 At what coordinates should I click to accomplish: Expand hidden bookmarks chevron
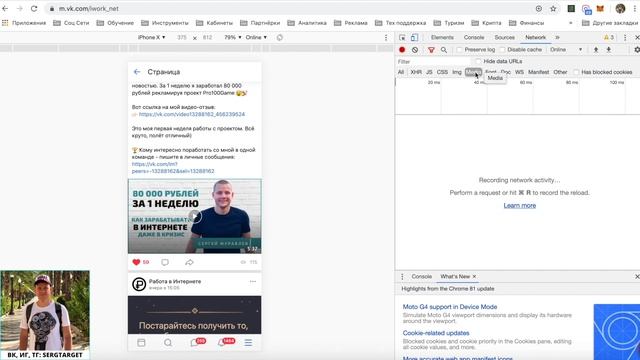point(570,23)
